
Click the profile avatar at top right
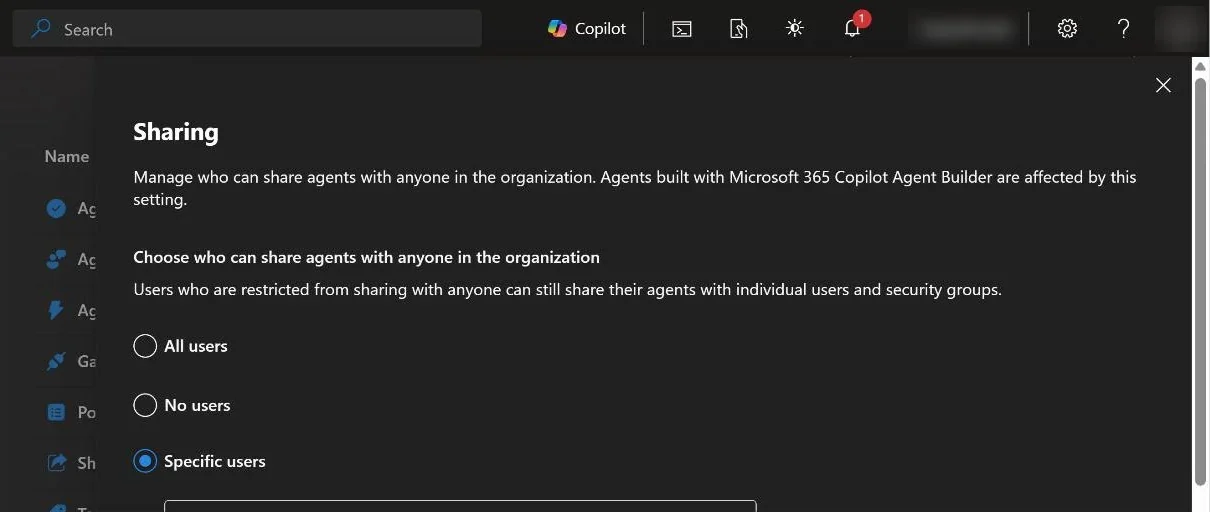tap(1180, 28)
